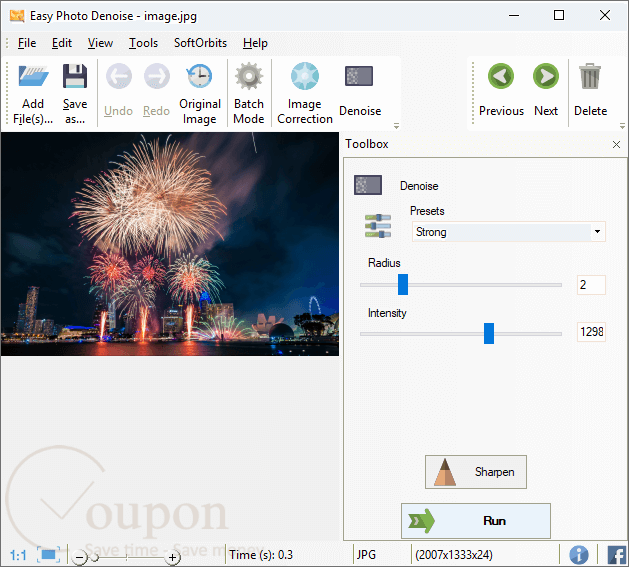The width and height of the screenshot is (629, 567).
Task: Open the Edit menu
Action: pos(62,43)
